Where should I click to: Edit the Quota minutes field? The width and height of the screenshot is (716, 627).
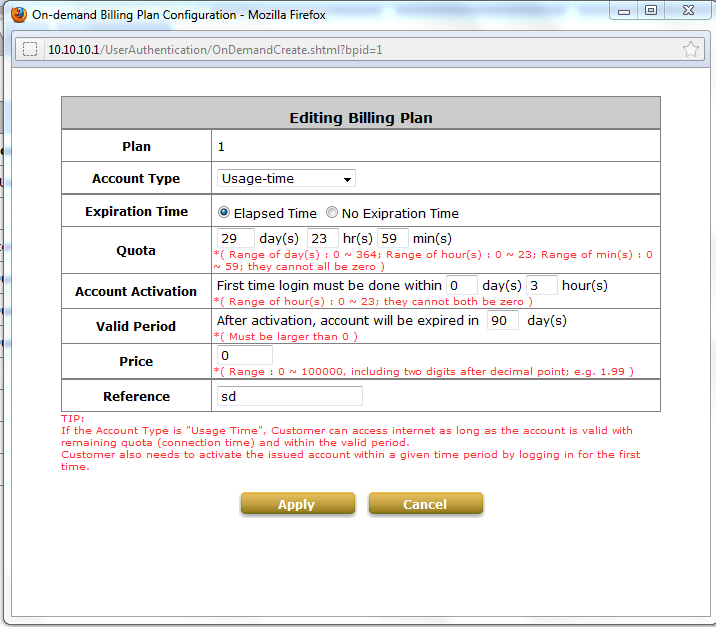click(392, 239)
